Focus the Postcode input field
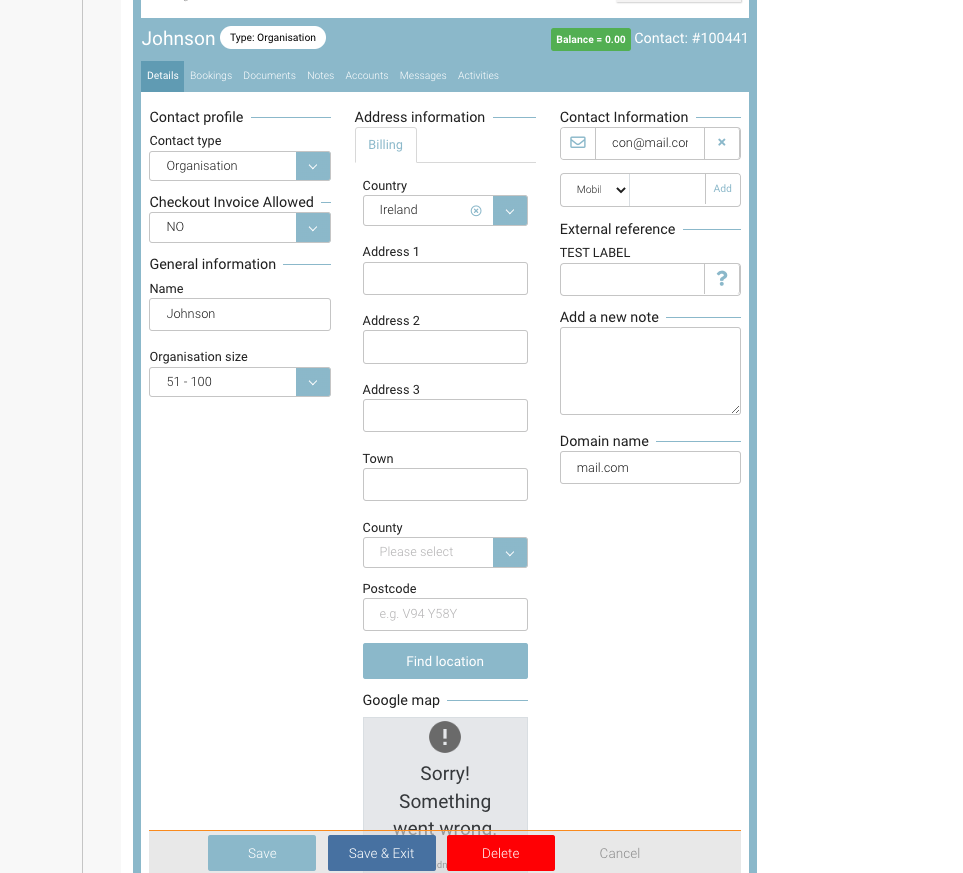Image resolution: width=963 pixels, height=873 pixels. [445, 614]
